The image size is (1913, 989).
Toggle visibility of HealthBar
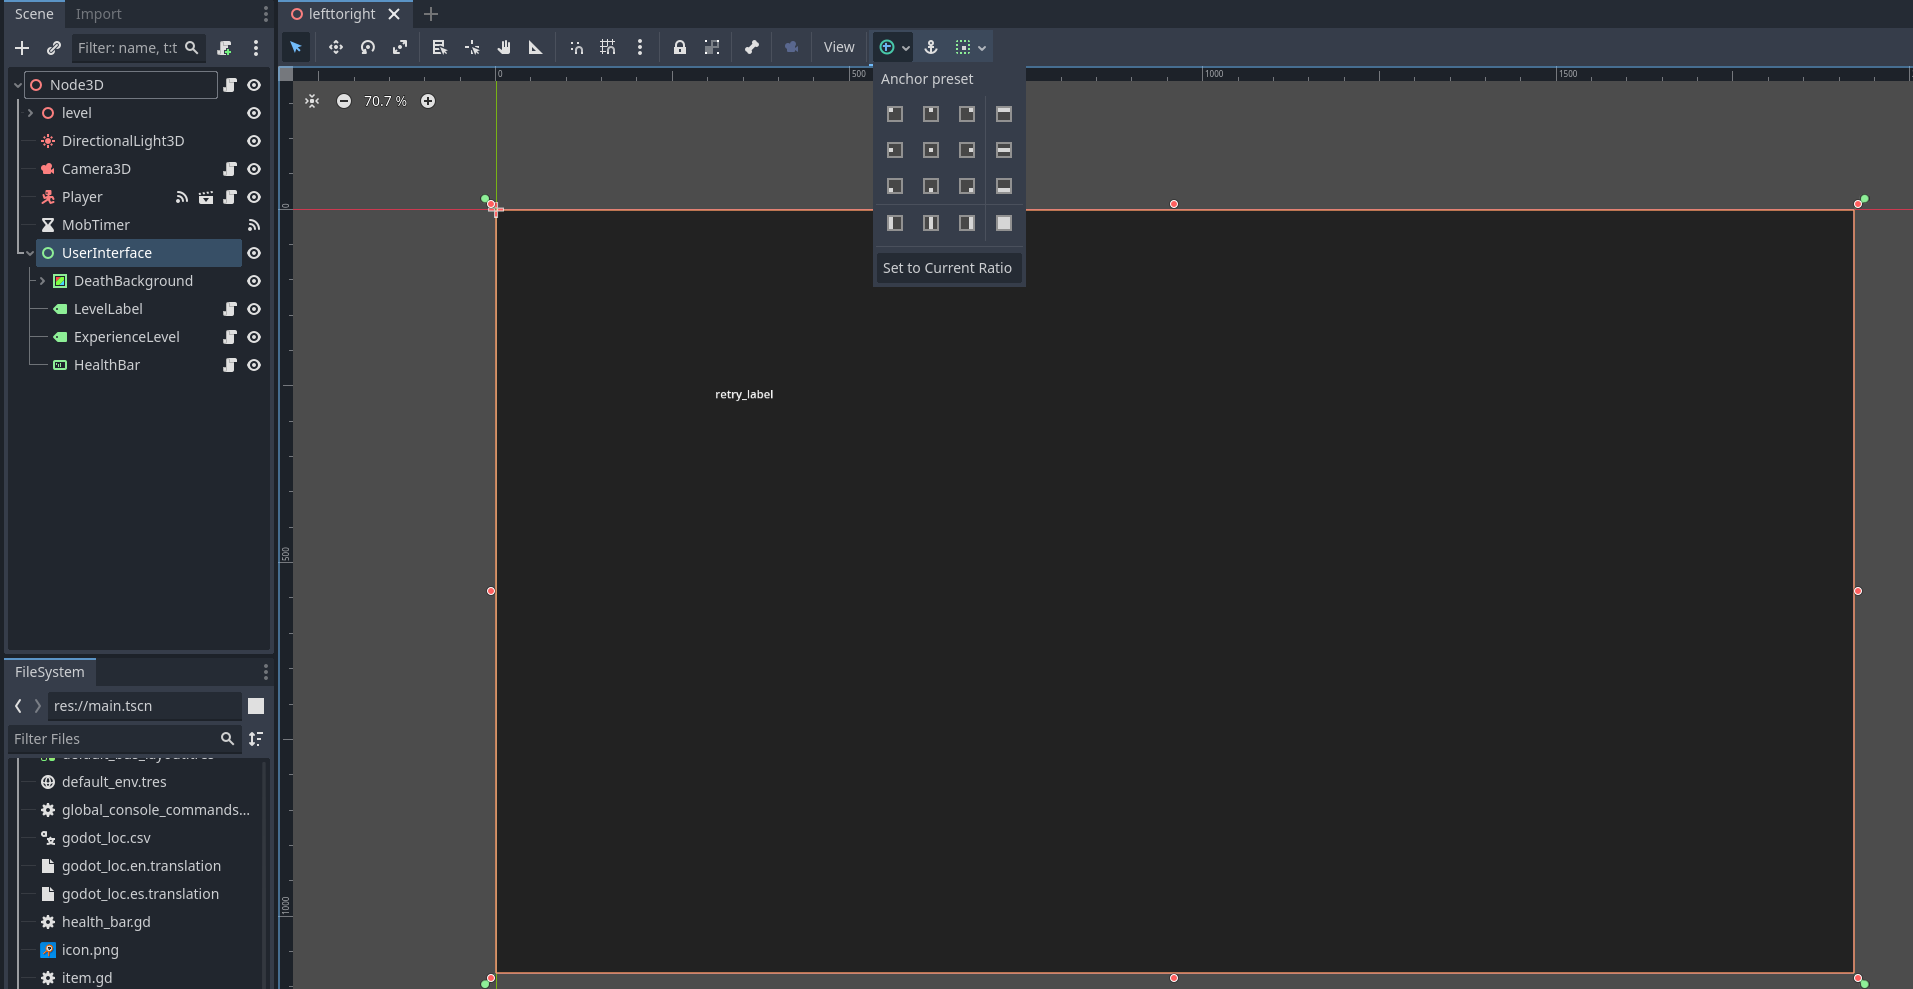254,365
